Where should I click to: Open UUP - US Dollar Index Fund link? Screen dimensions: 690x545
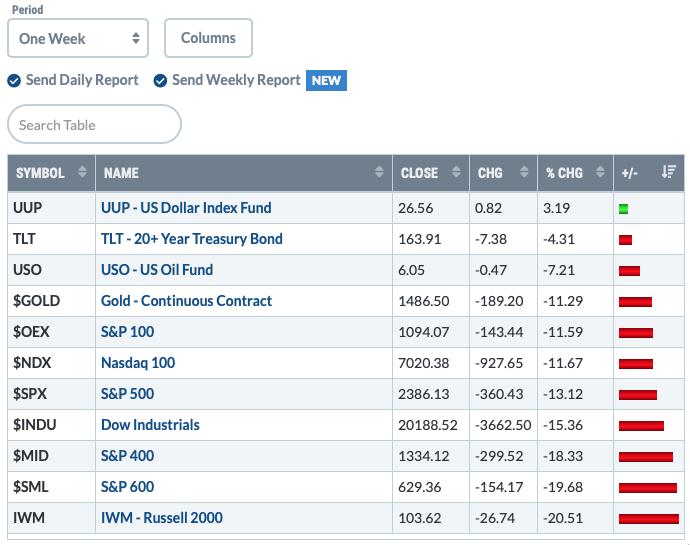pyautogui.click(x=186, y=208)
